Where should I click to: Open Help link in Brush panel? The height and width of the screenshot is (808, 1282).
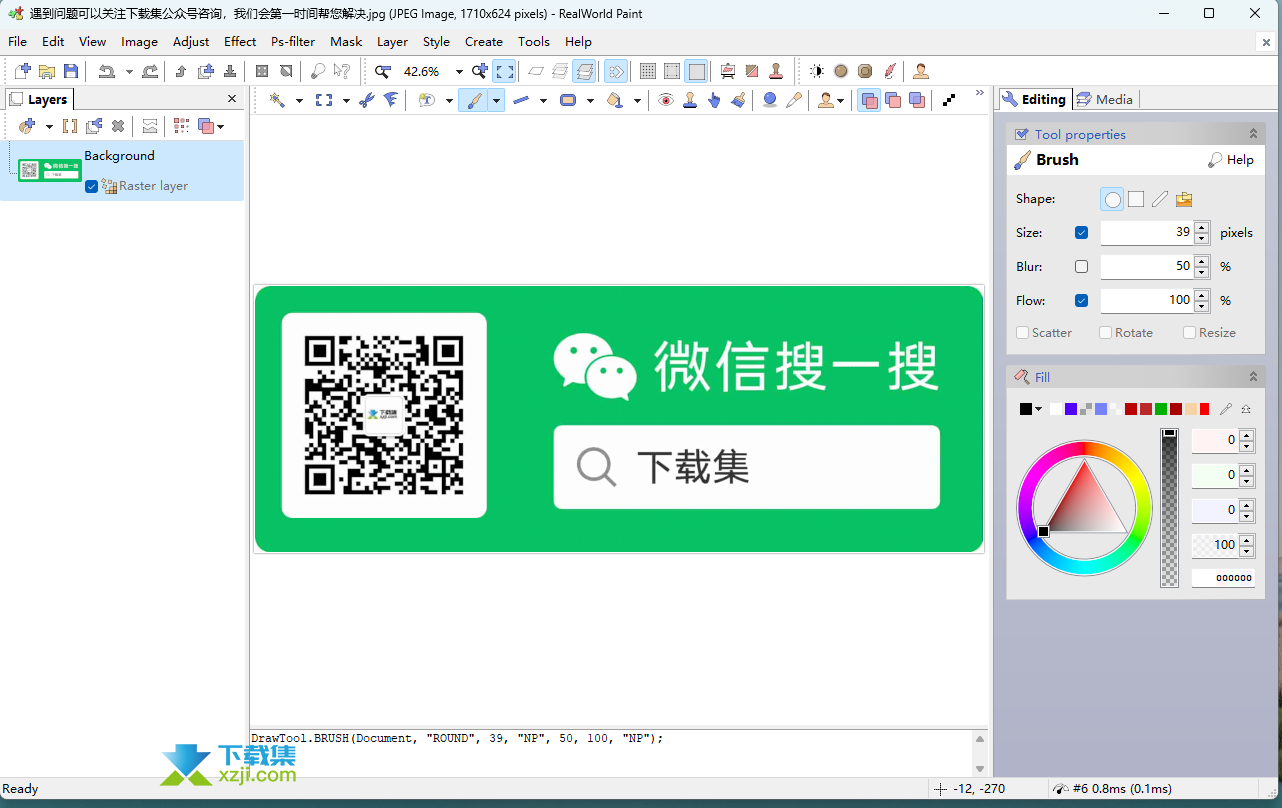[x=1231, y=160]
